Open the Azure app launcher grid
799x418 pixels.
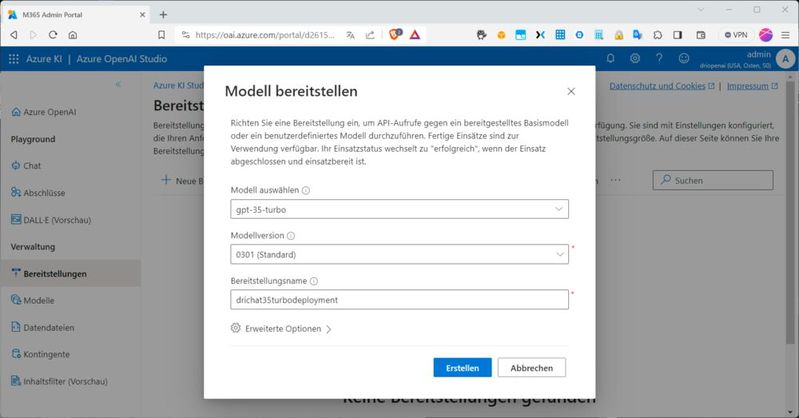[x=14, y=59]
